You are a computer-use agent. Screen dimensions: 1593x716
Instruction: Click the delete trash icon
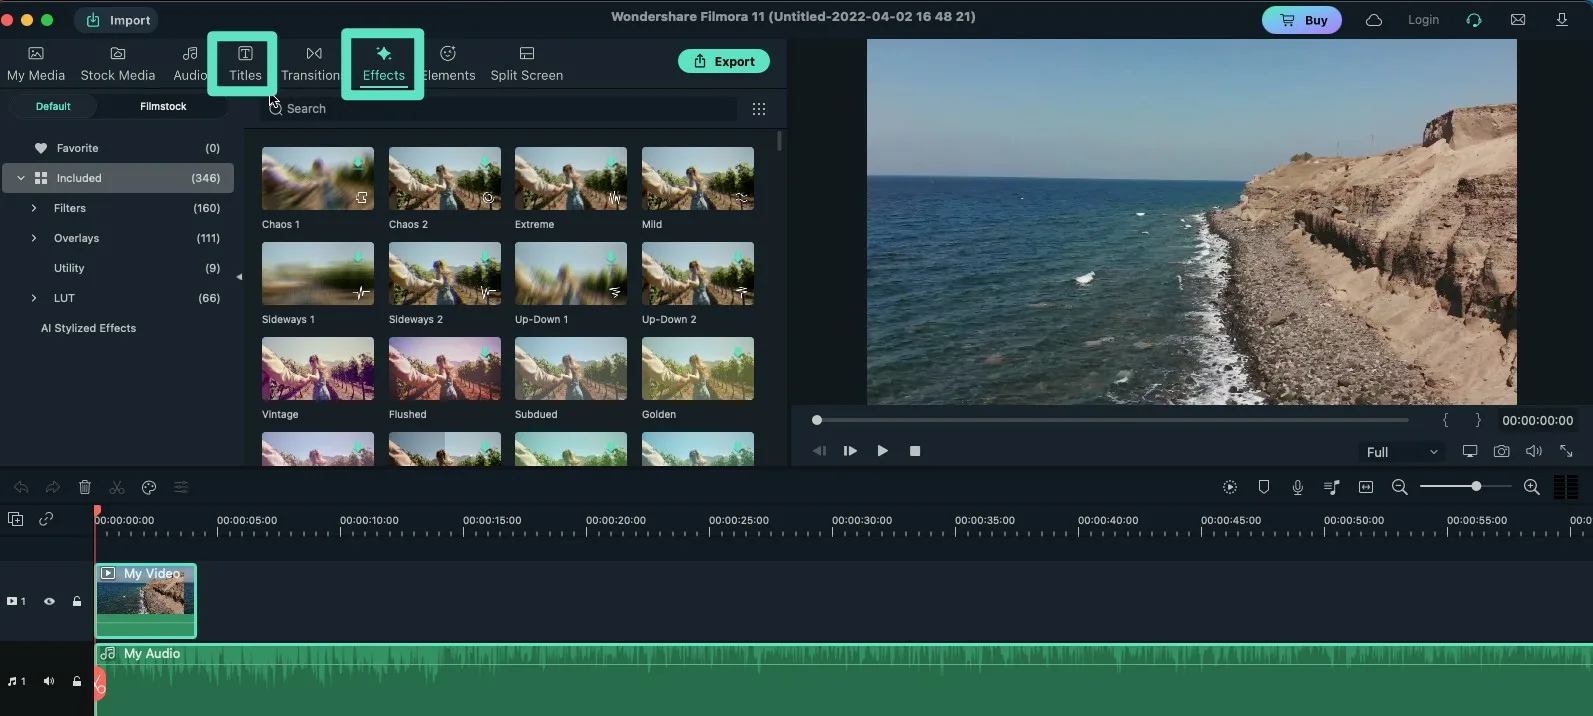[85, 487]
